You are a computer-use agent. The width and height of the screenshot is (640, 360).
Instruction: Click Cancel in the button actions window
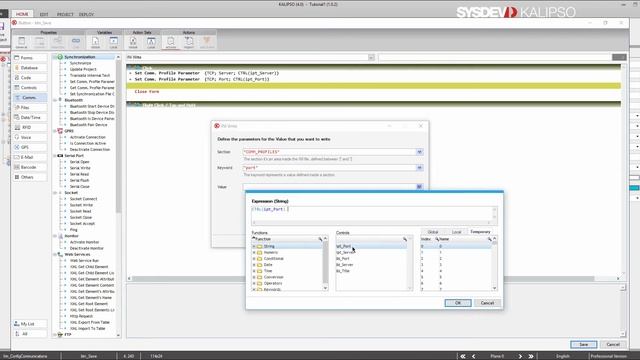[x=613, y=344]
